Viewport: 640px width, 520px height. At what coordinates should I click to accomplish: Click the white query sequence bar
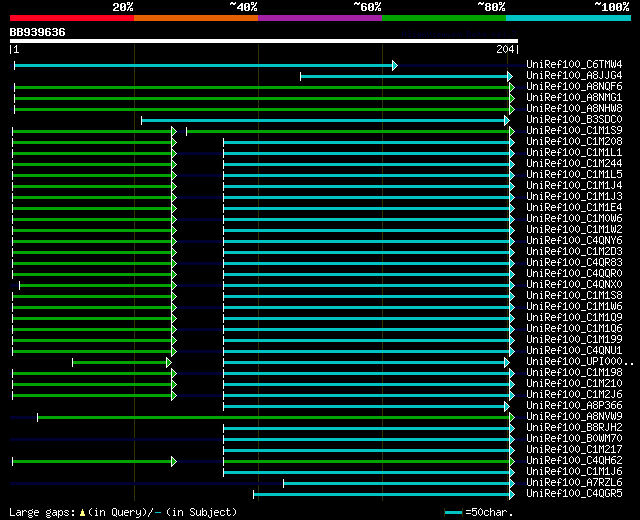coord(264,41)
